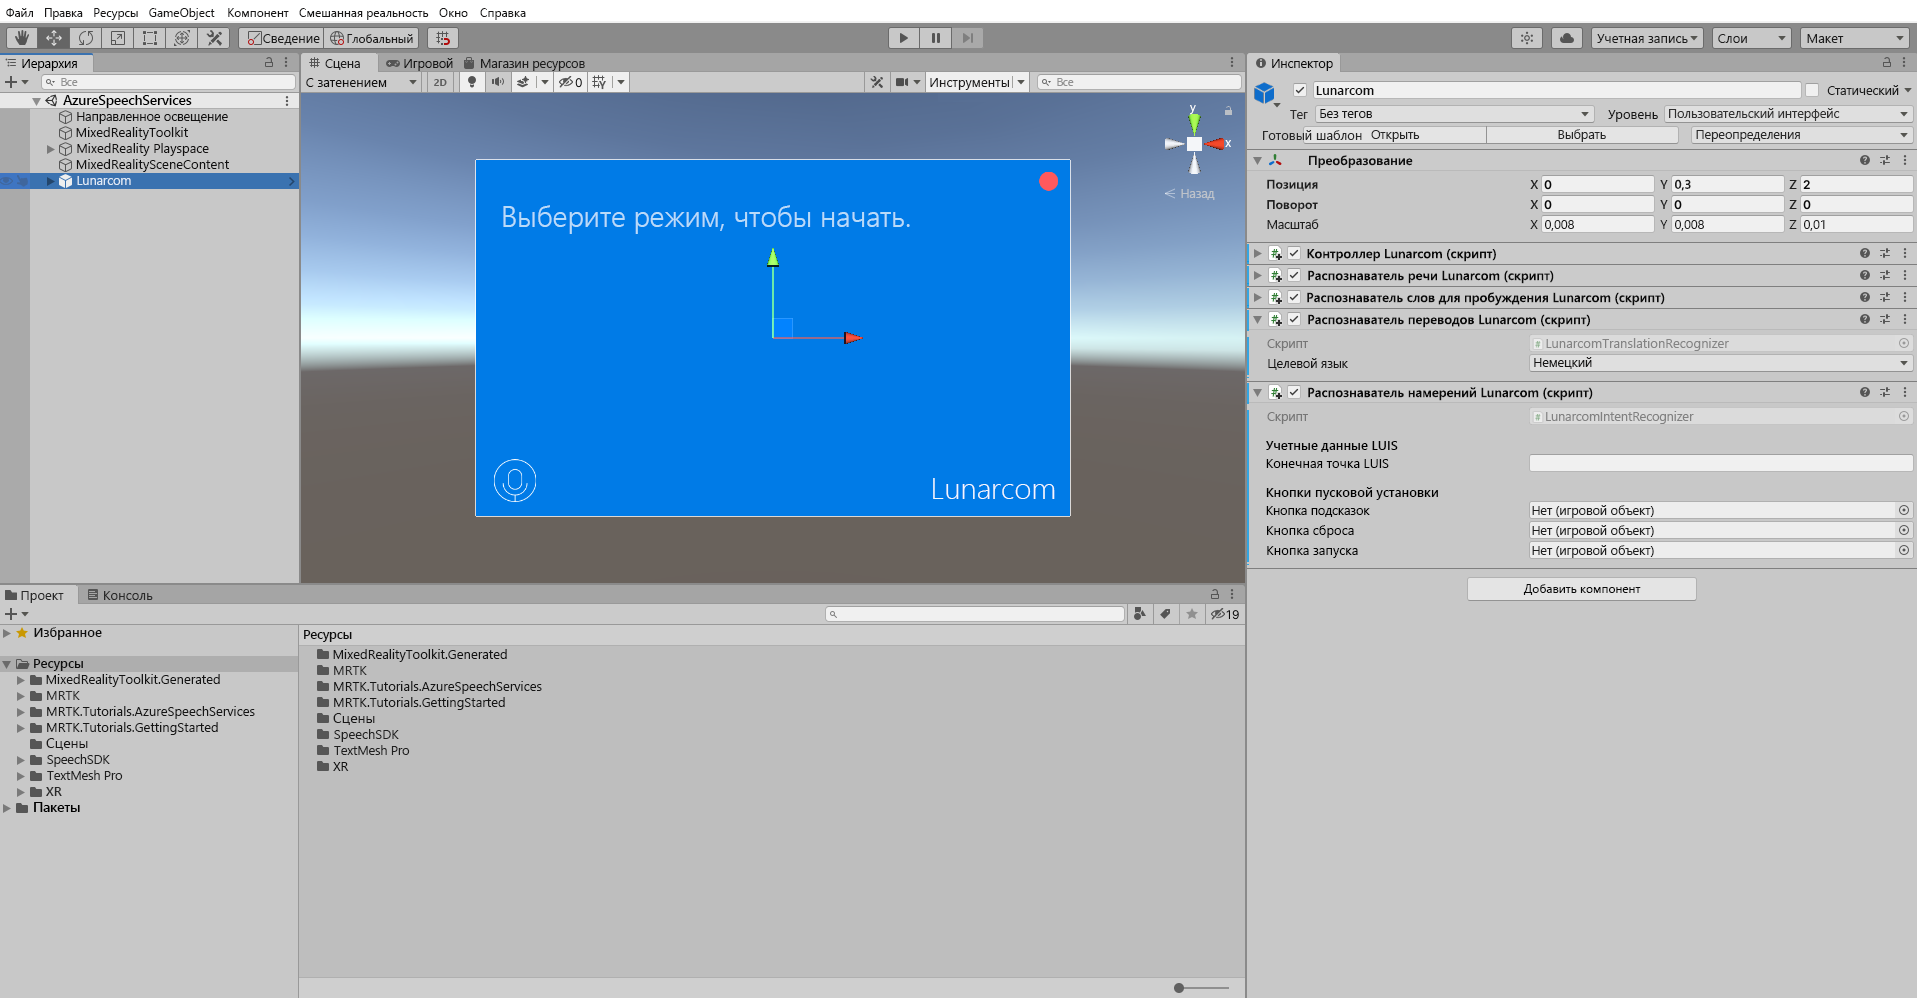Toggle Глобальный coordinate mode button
This screenshot has height=998, width=1917.
[x=371, y=38]
